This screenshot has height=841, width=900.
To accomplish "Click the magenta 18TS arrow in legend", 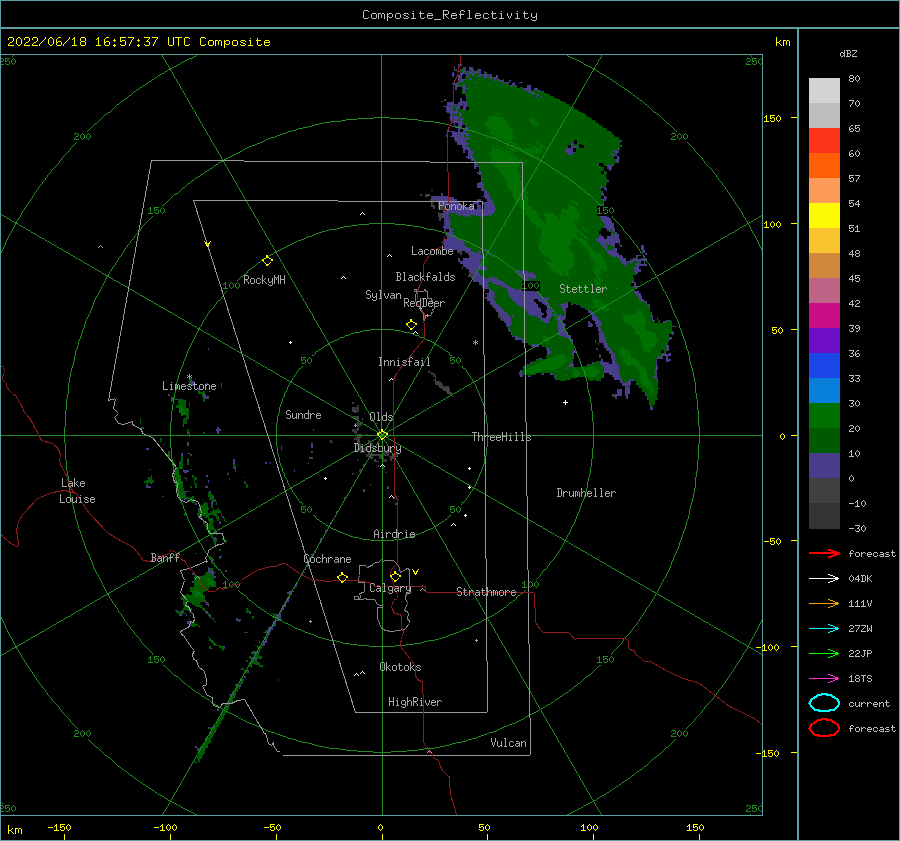I will coord(824,679).
